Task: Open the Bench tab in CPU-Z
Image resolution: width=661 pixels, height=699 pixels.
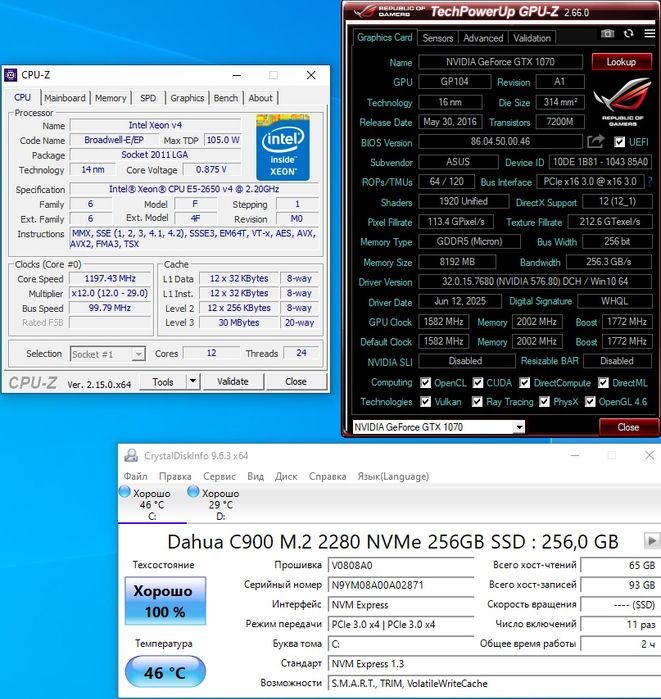Action: pos(226,98)
